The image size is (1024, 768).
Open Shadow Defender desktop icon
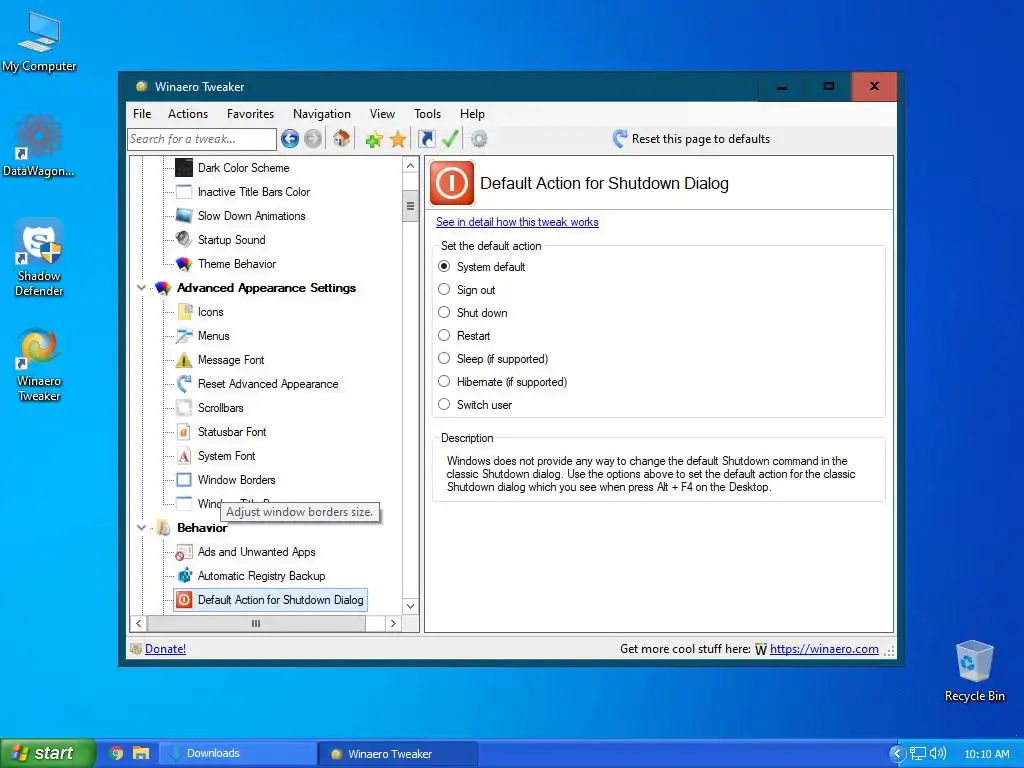point(39,258)
